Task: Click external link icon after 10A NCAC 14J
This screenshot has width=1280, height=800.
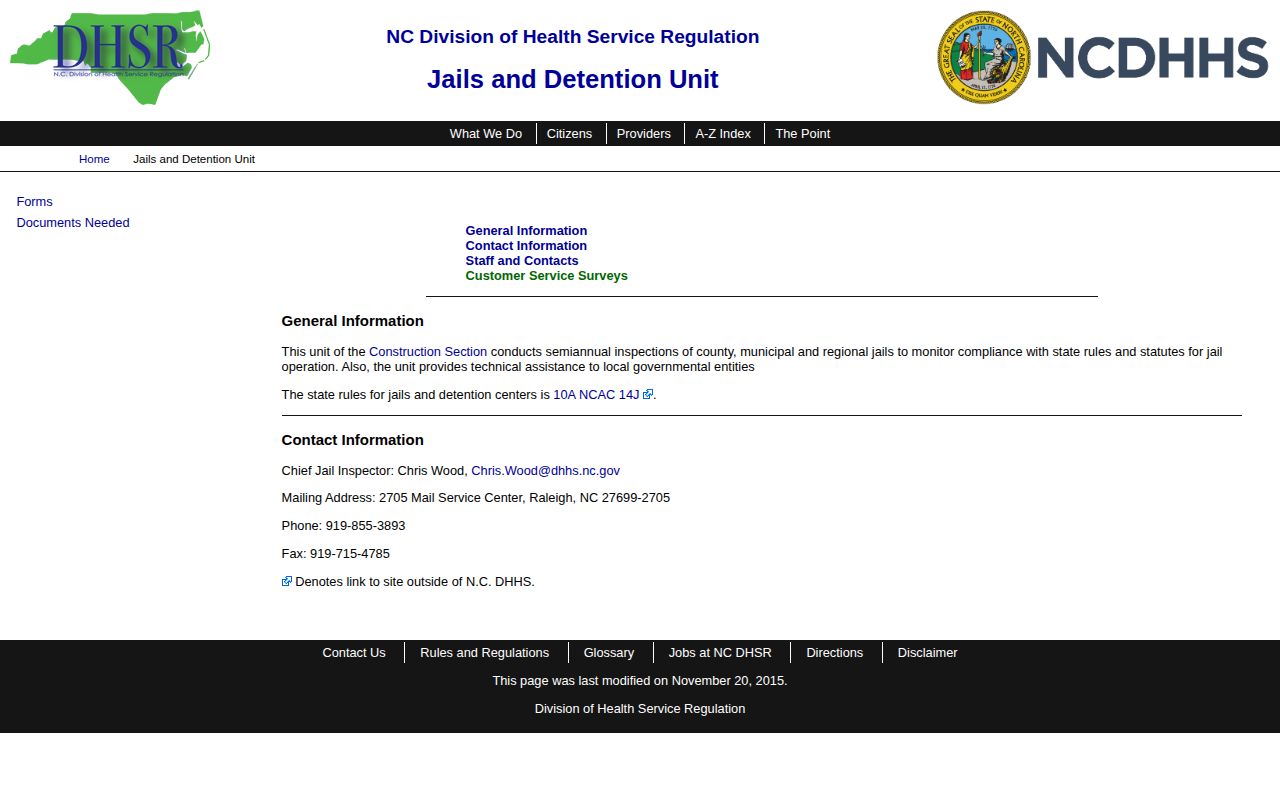Action: [x=648, y=394]
